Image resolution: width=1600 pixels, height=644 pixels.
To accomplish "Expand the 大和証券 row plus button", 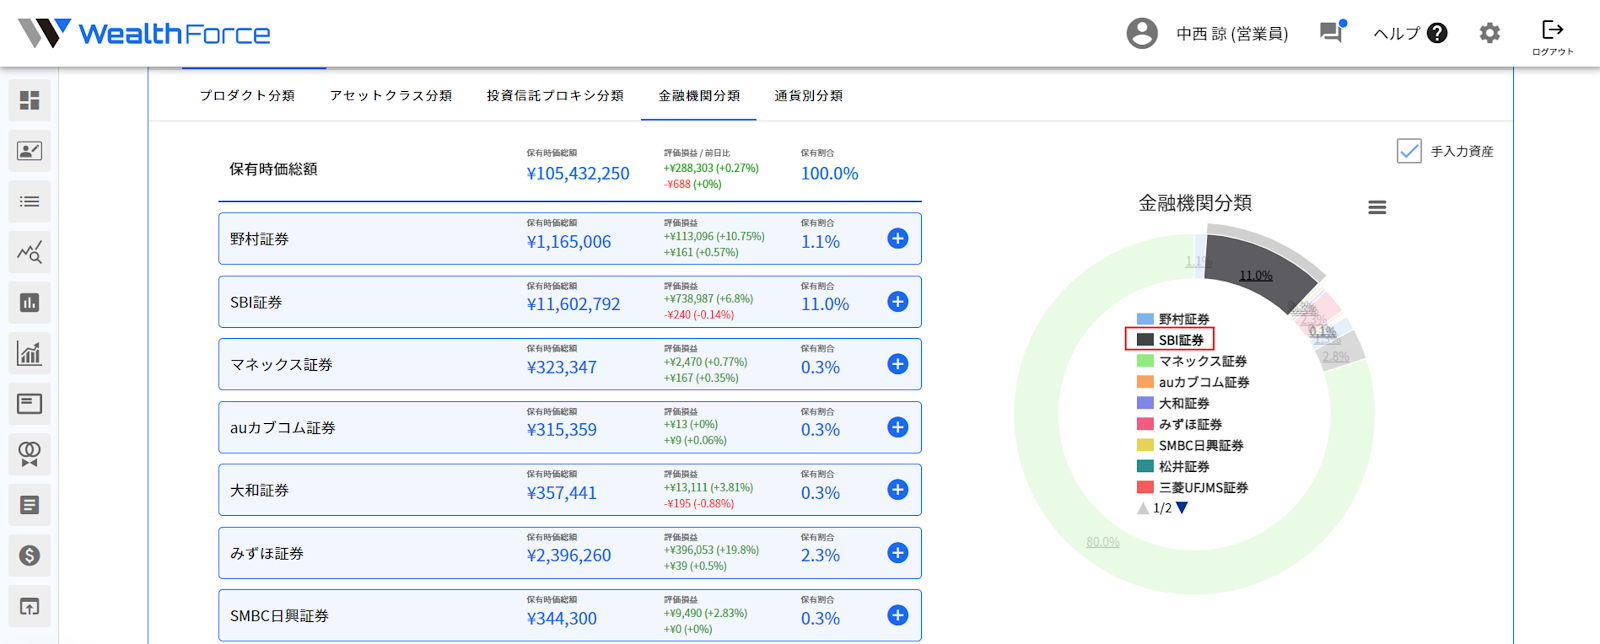I will [898, 490].
